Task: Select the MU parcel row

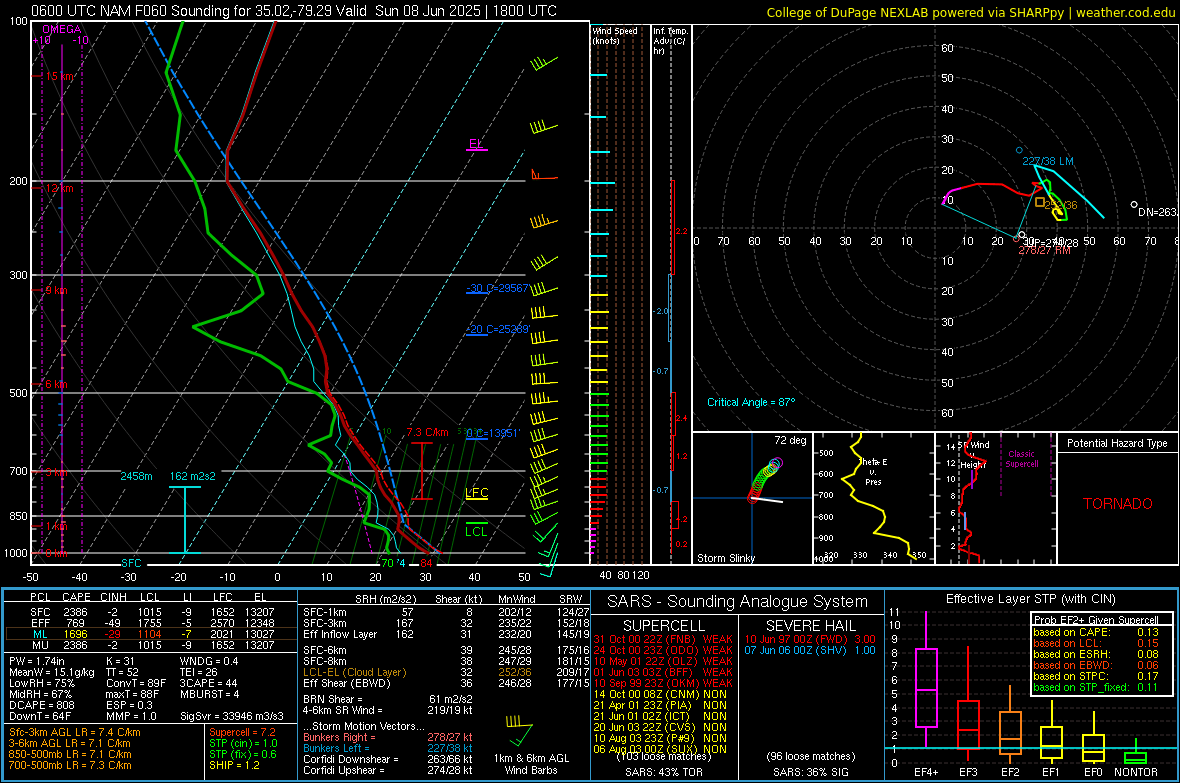Action: point(151,644)
